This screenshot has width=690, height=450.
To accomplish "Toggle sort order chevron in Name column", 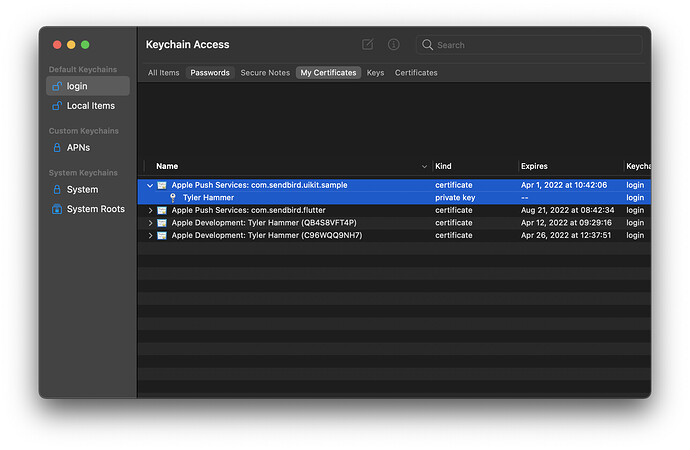I will (424, 167).
